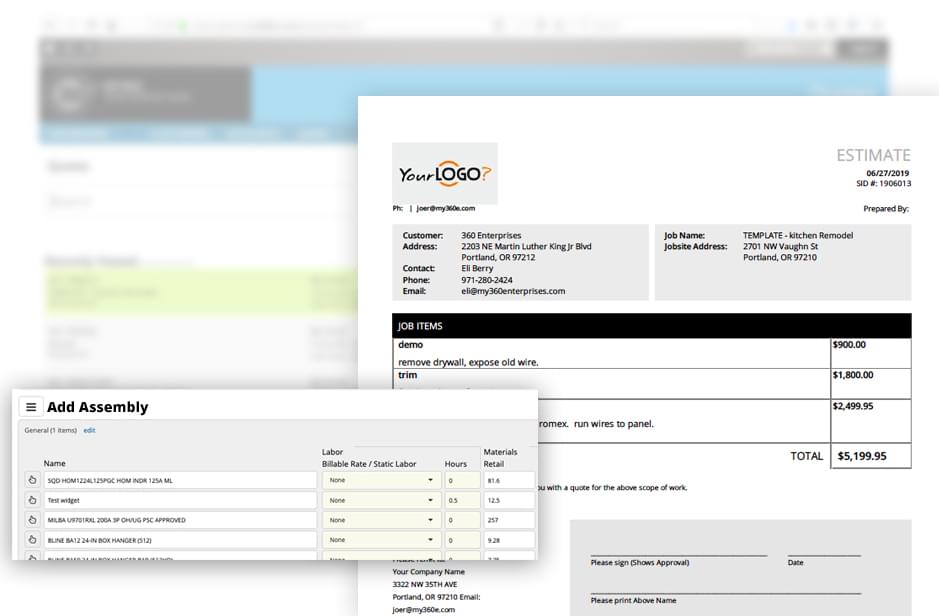Click phone number 971-280-2424
The height and width of the screenshot is (616, 939).
487,280
